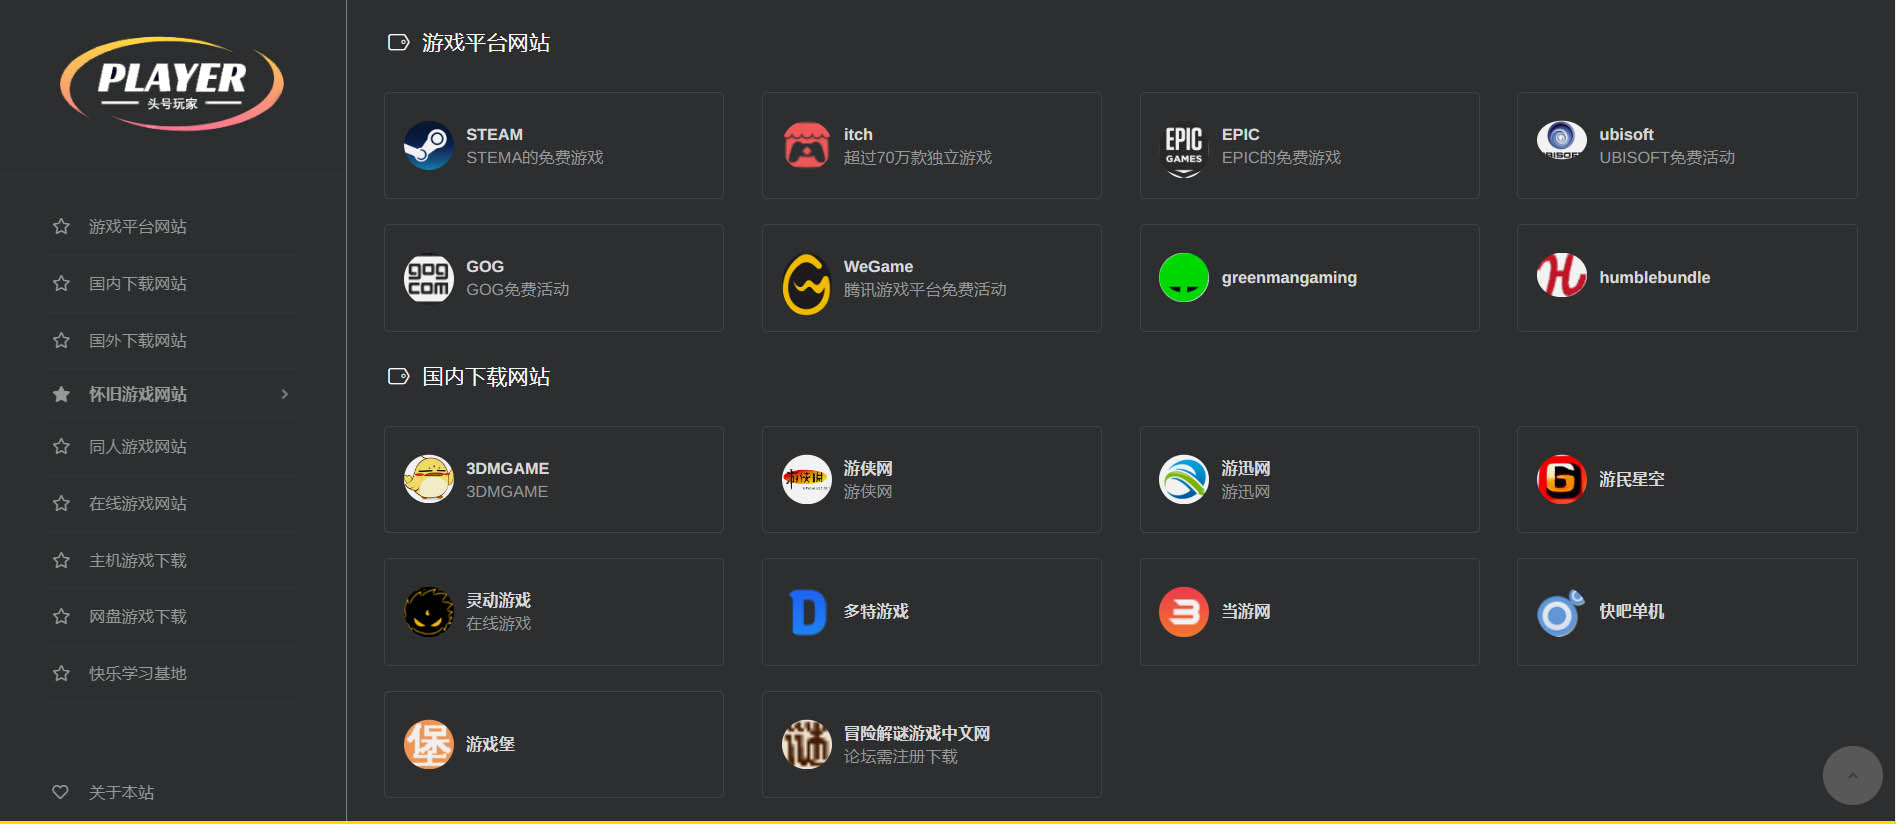
Task: Click the 游民星空 red G icon
Action: pyautogui.click(x=1562, y=480)
